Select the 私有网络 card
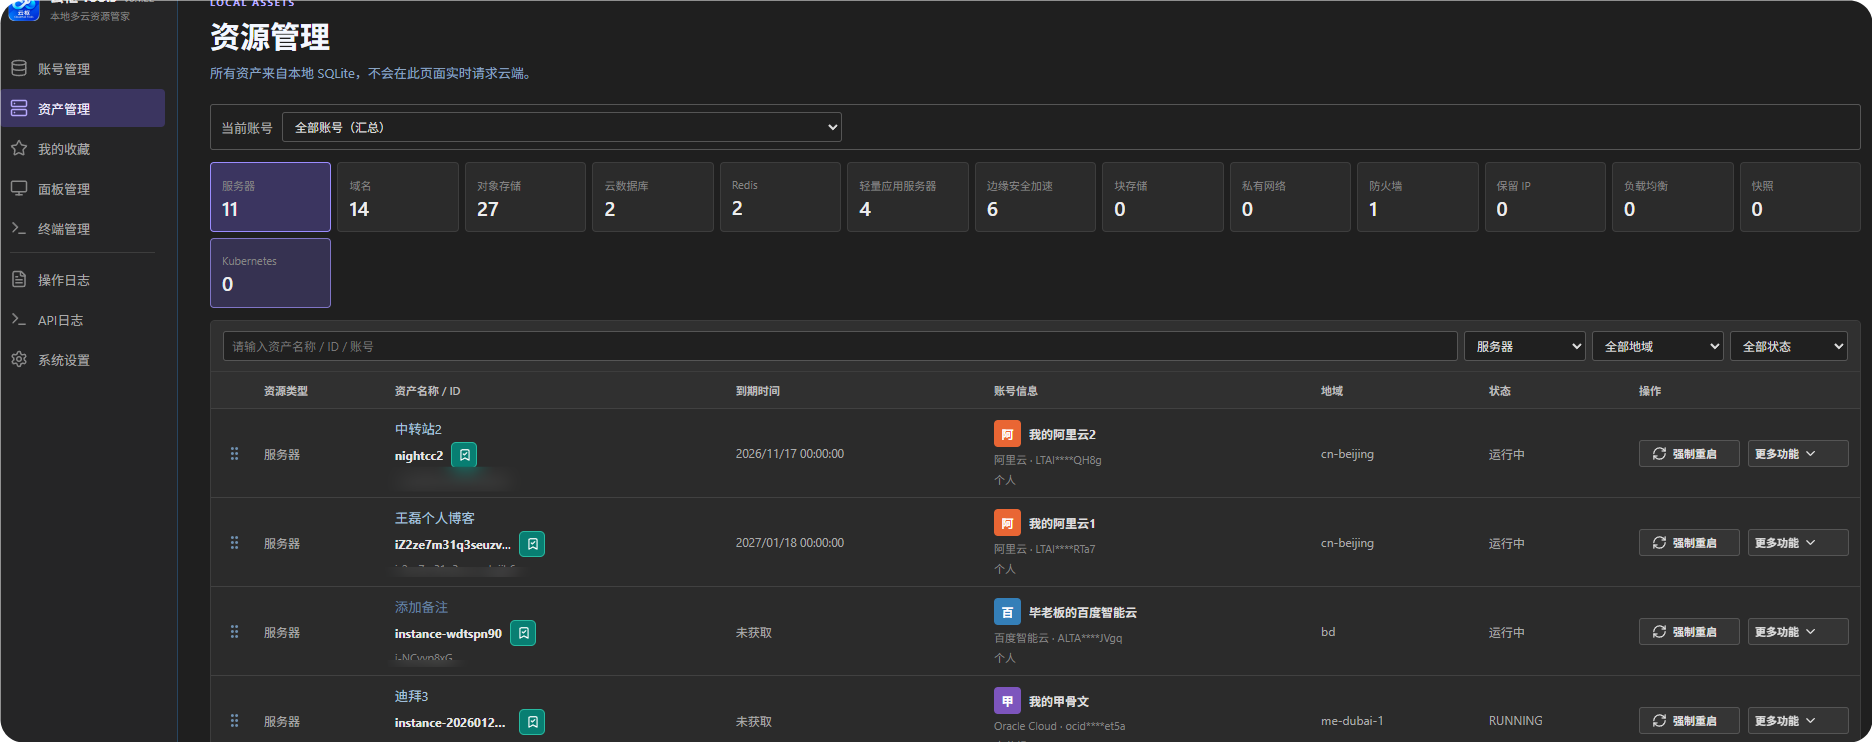 pos(1290,197)
